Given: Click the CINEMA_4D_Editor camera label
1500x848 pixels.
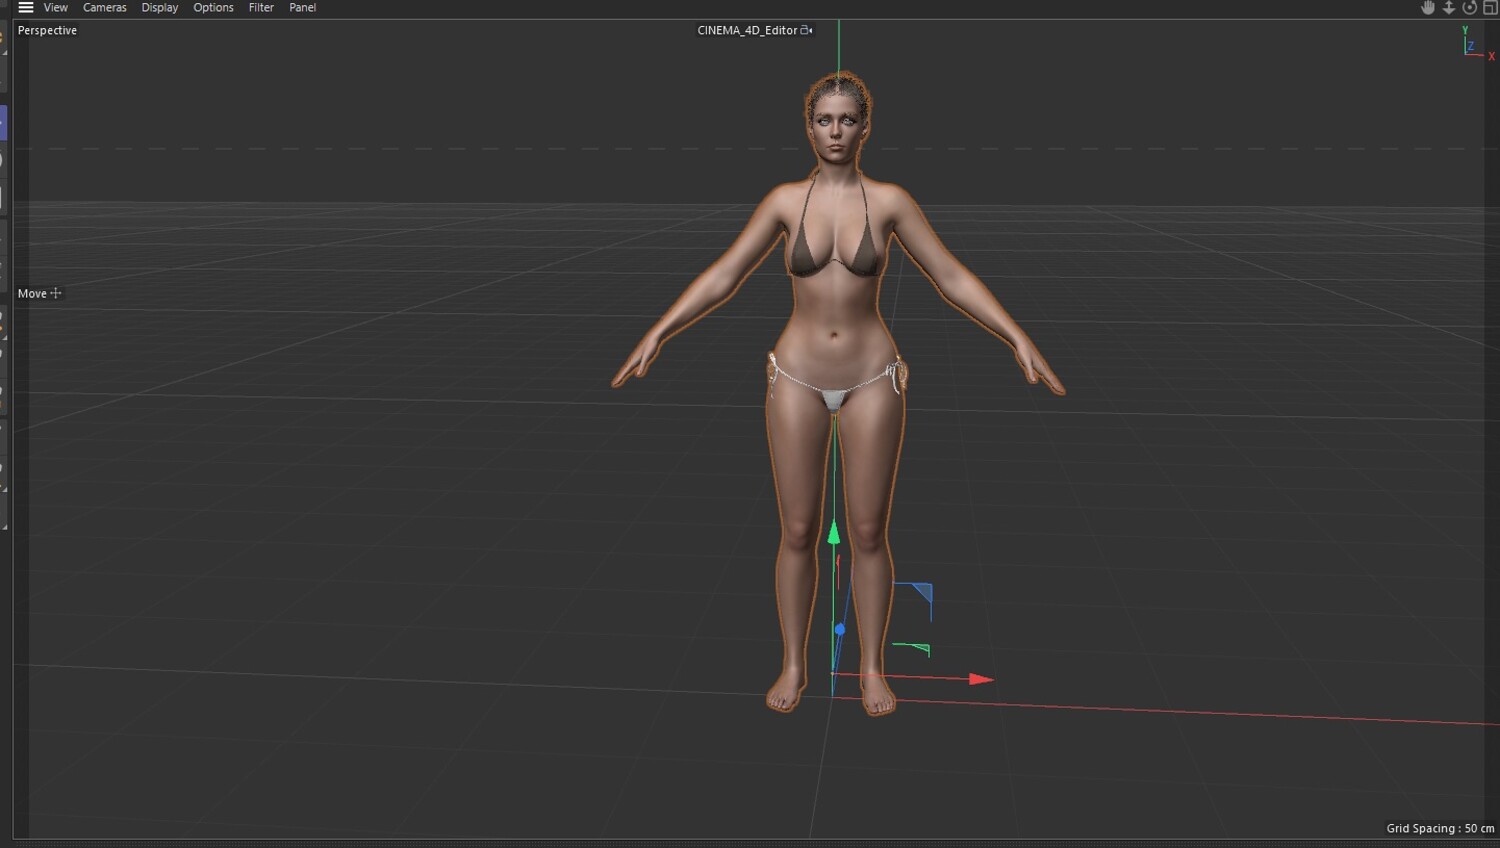Looking at the screenshot, I should pos(747,30).
